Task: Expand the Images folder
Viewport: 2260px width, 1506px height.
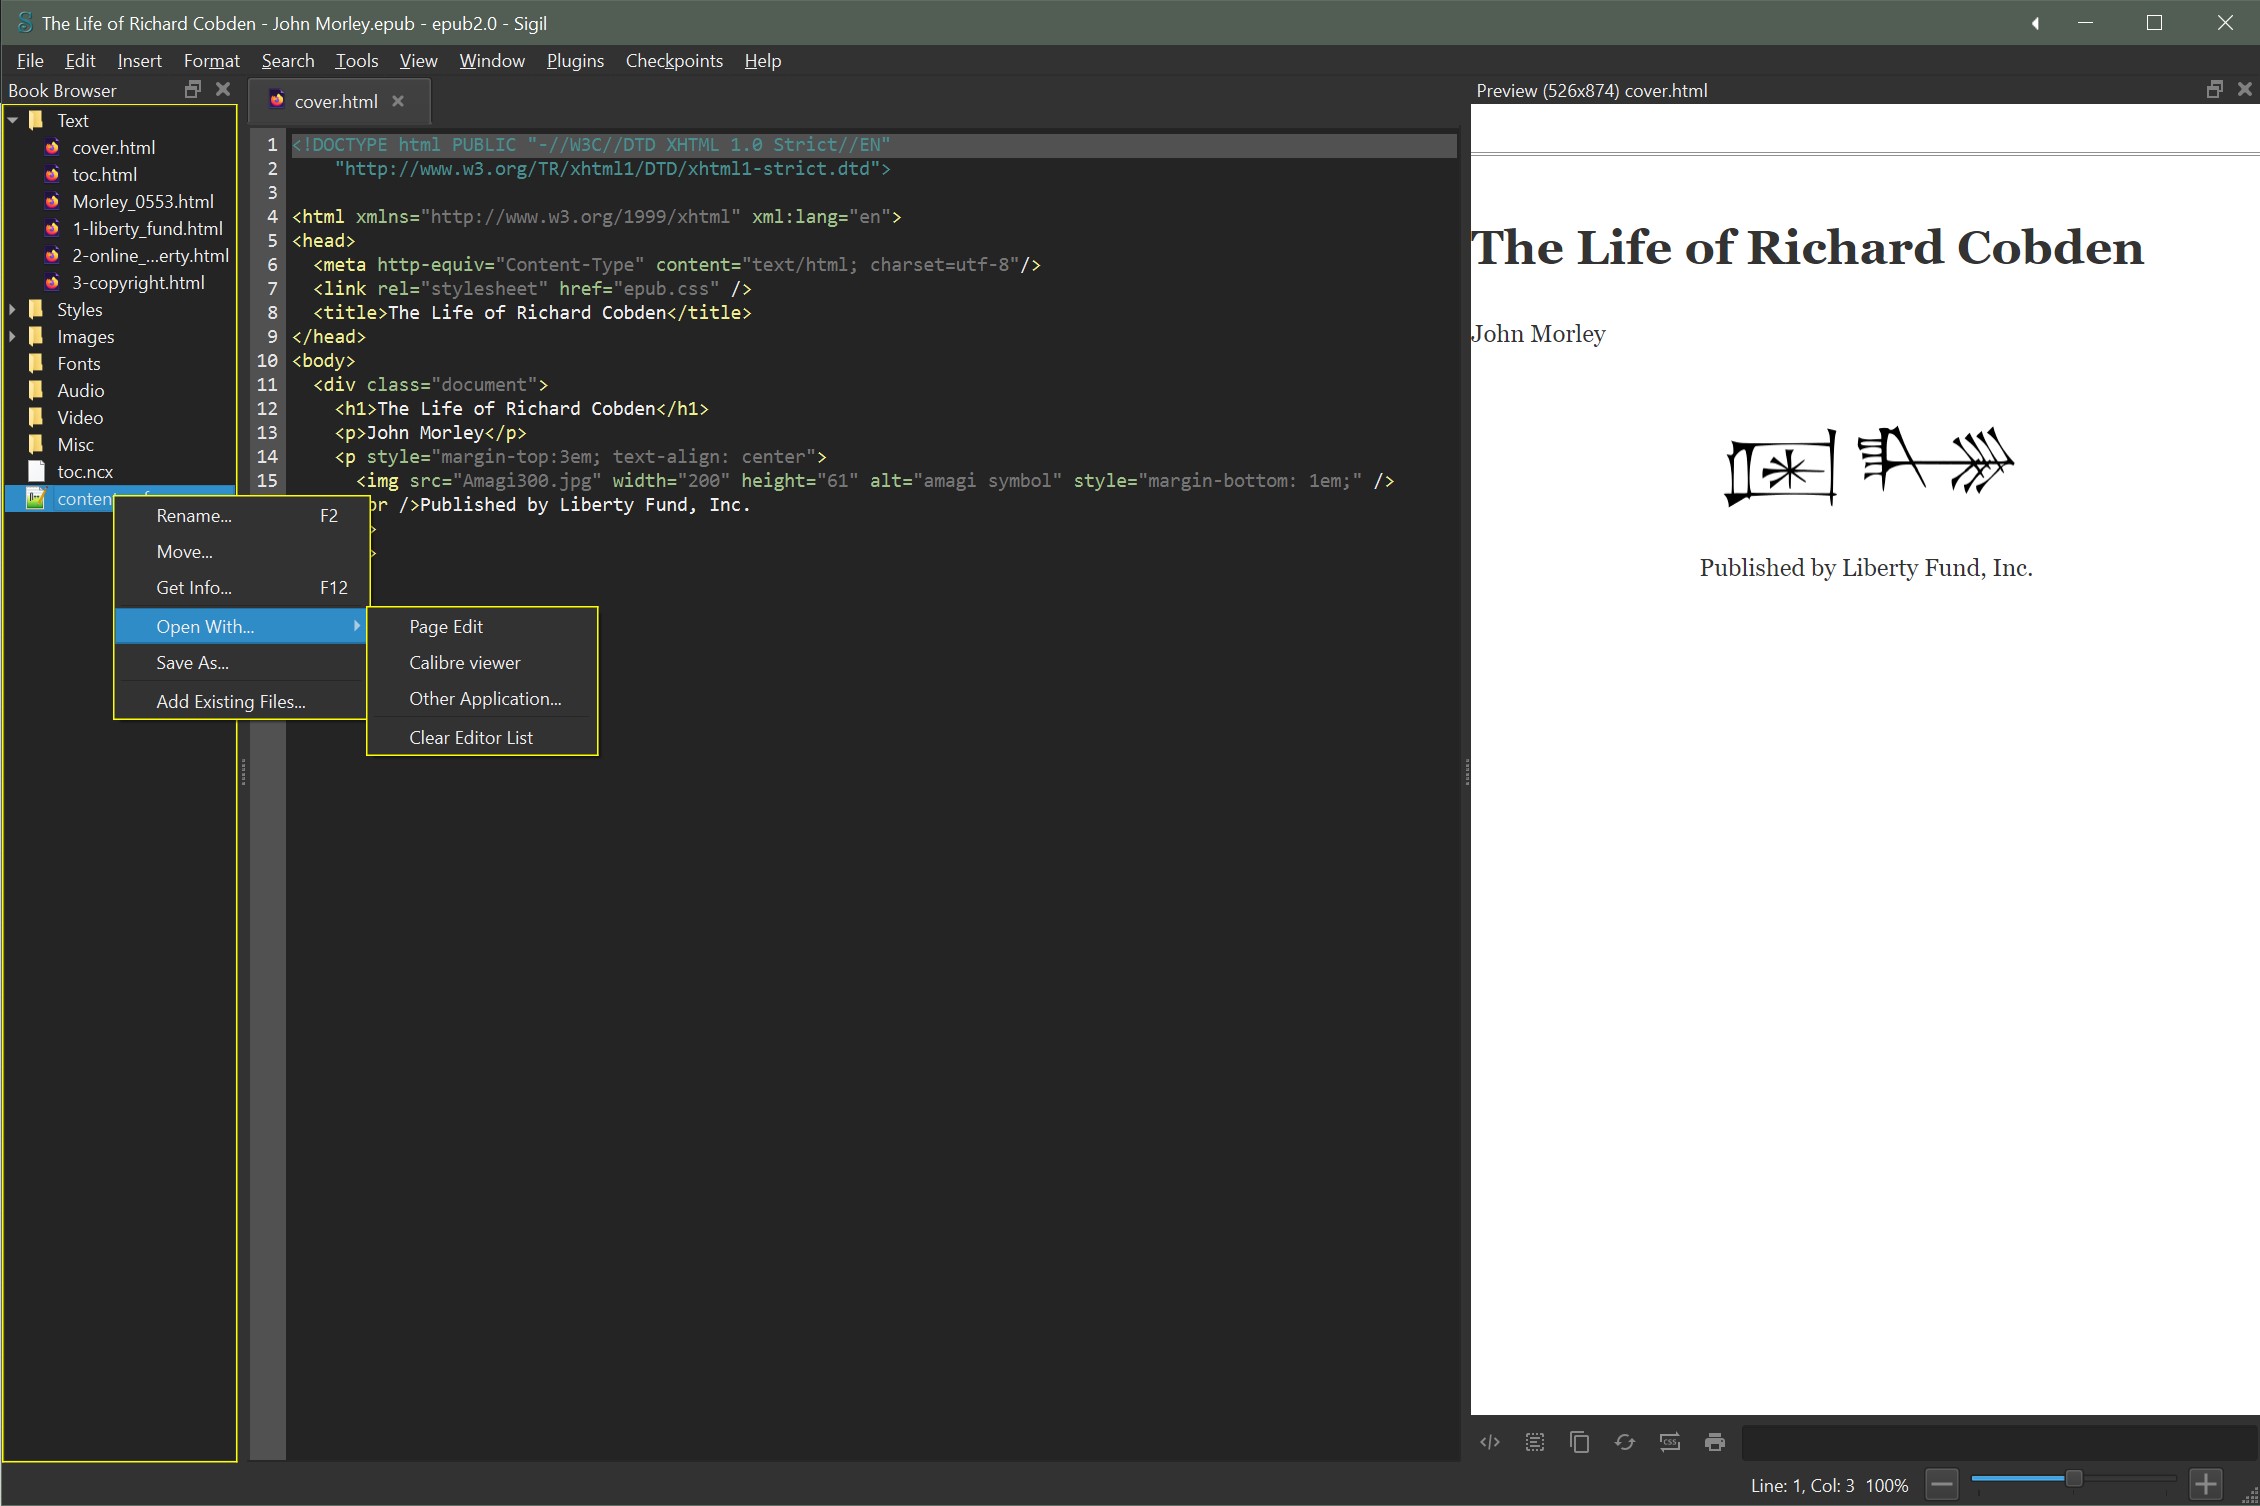Action: [13, 336]
